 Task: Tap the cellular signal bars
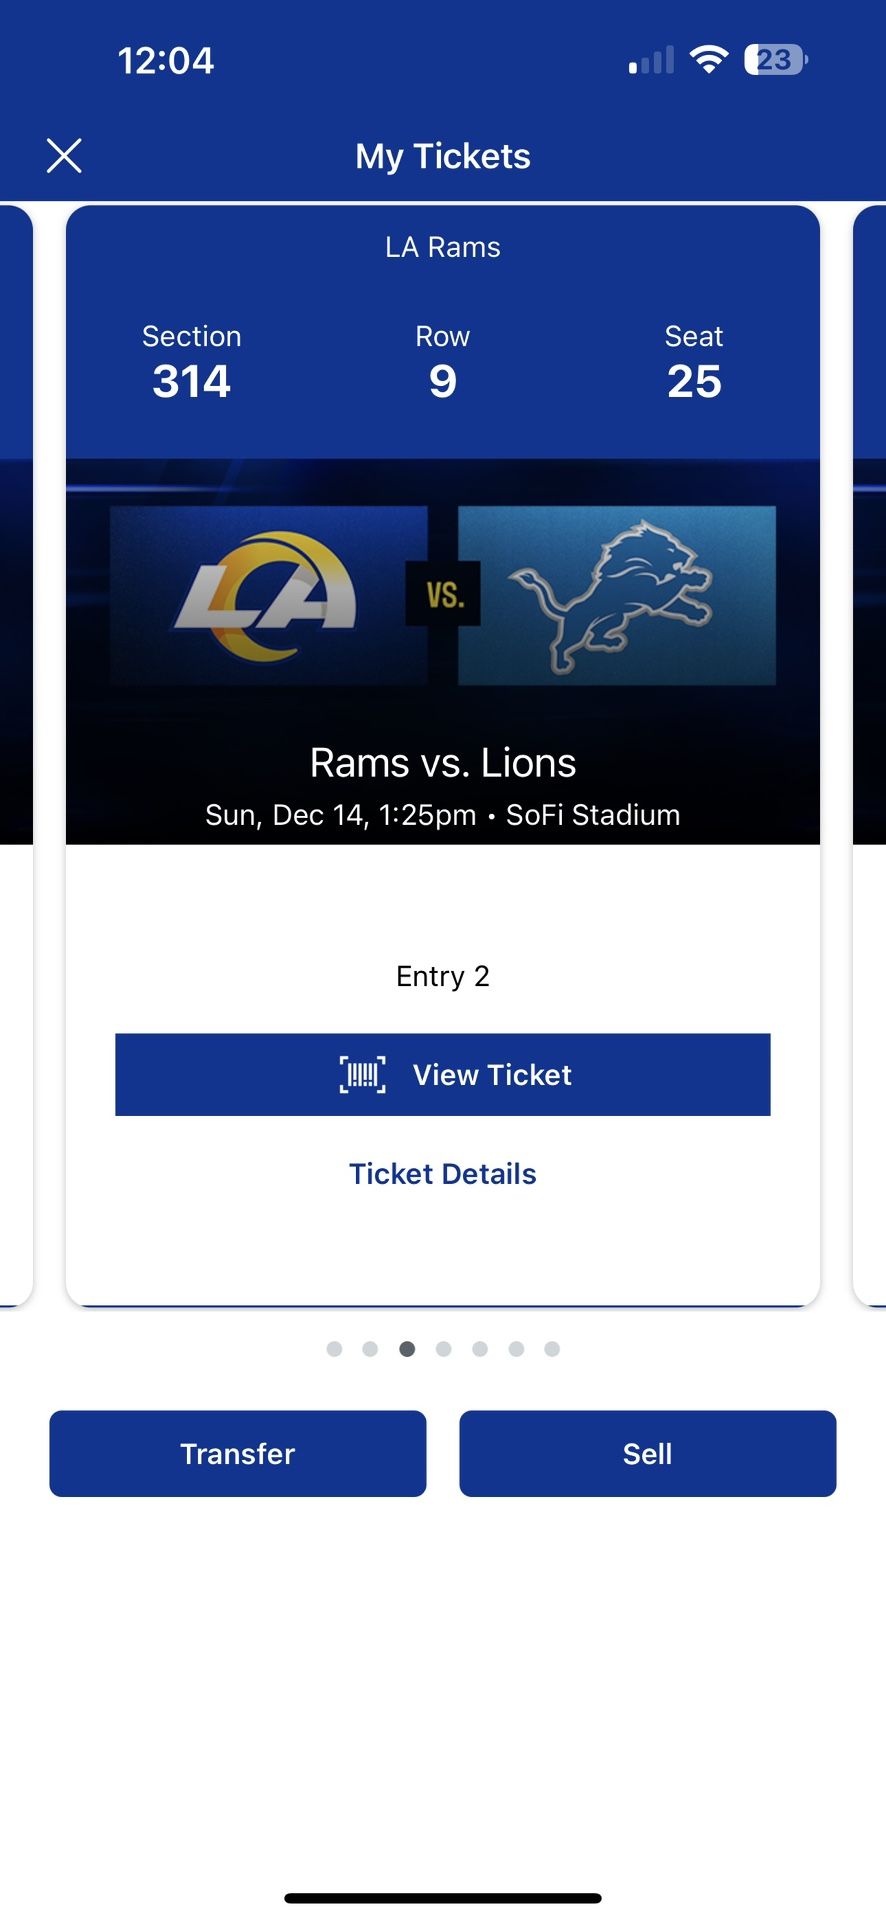pos(651,61)
